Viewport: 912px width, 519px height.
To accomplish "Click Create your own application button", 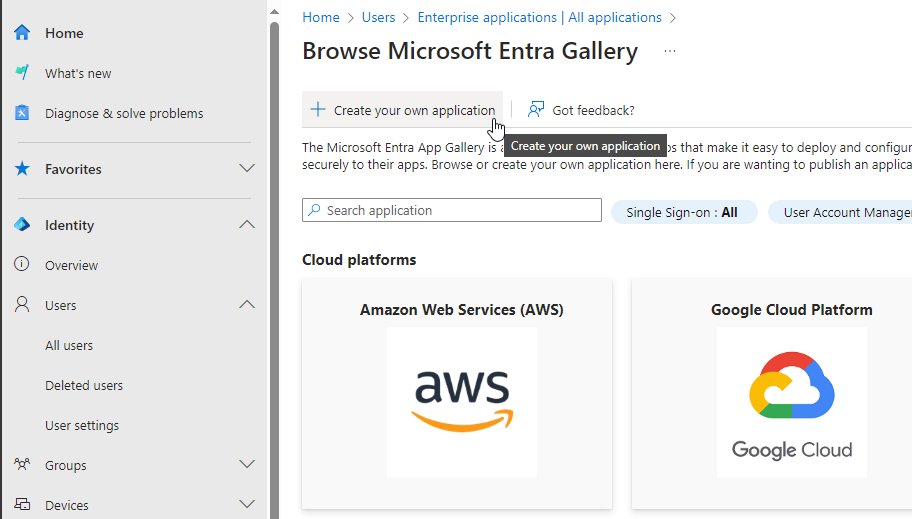I will click(x=402, y=109).
